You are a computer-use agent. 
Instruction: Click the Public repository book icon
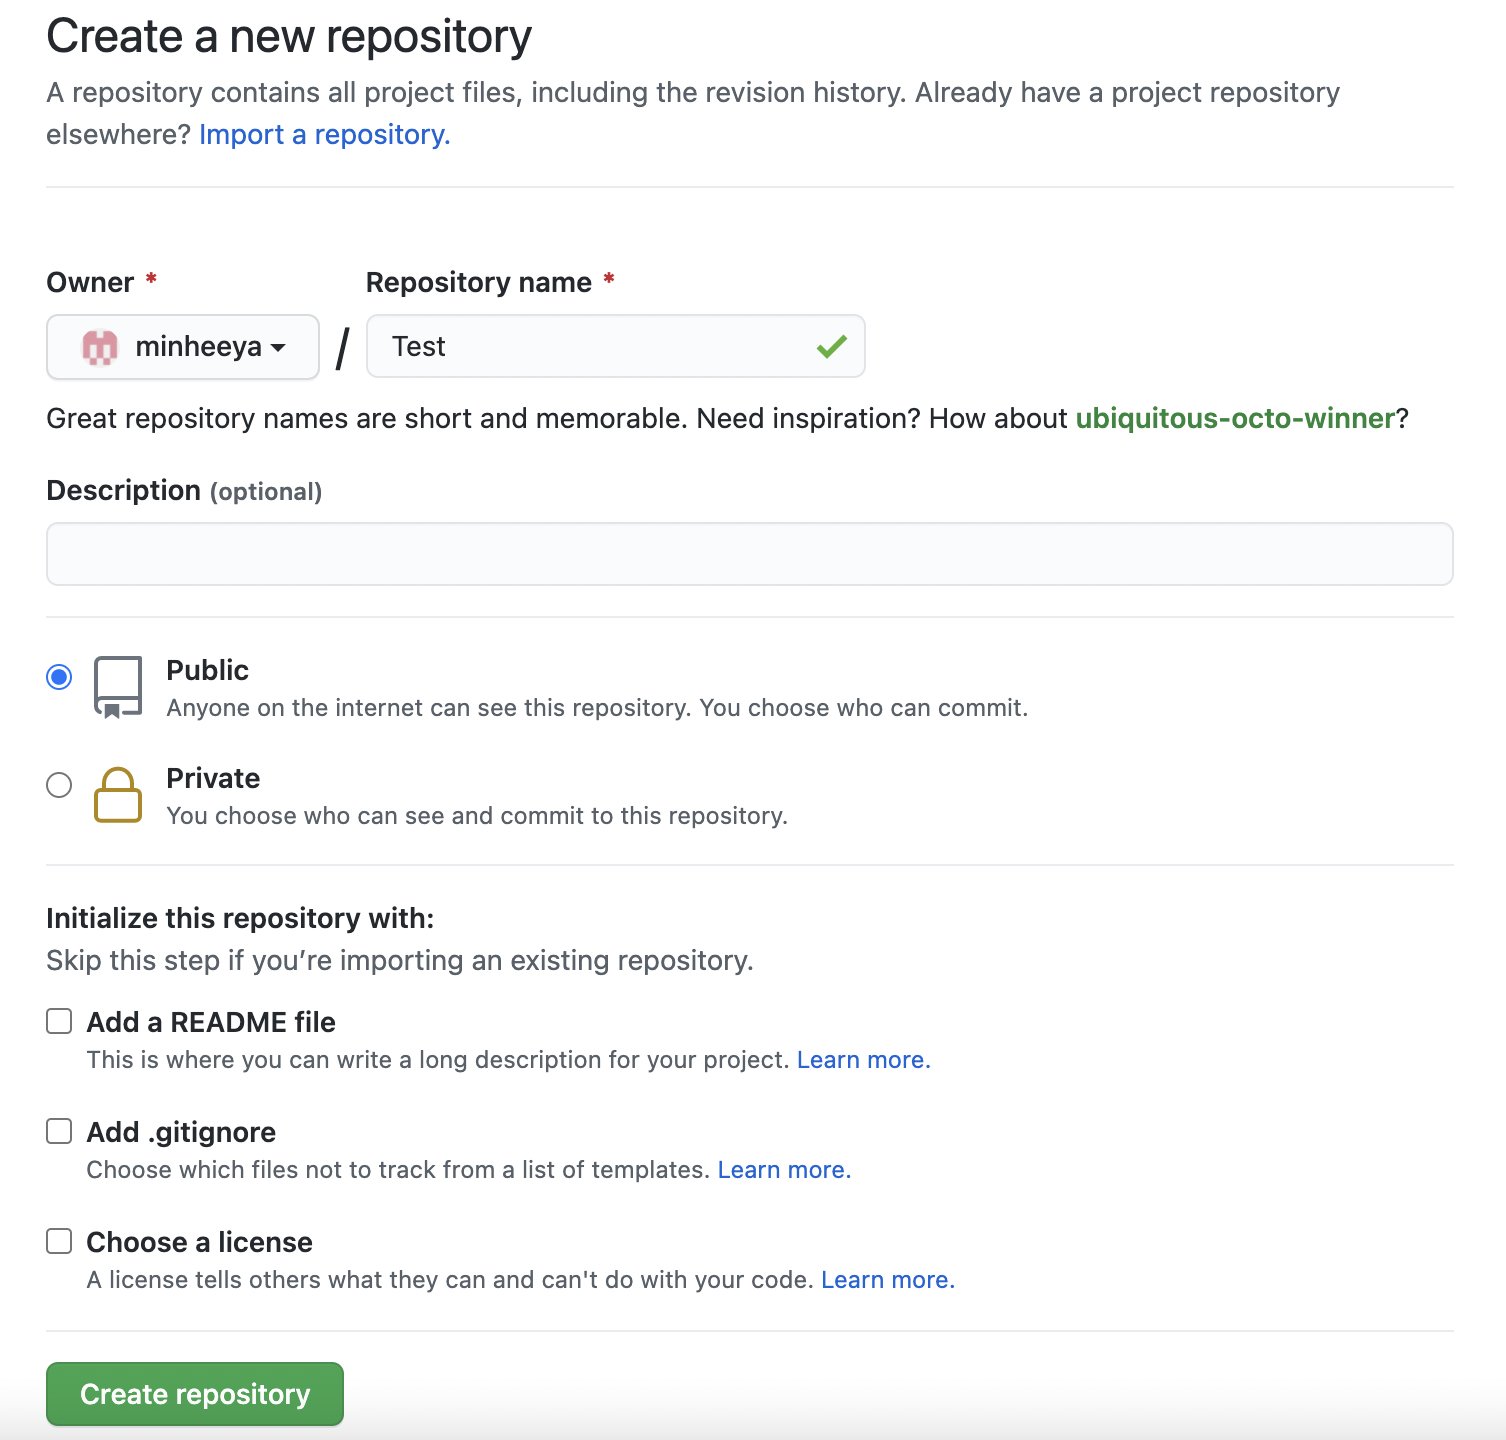(x=117, y=687)
